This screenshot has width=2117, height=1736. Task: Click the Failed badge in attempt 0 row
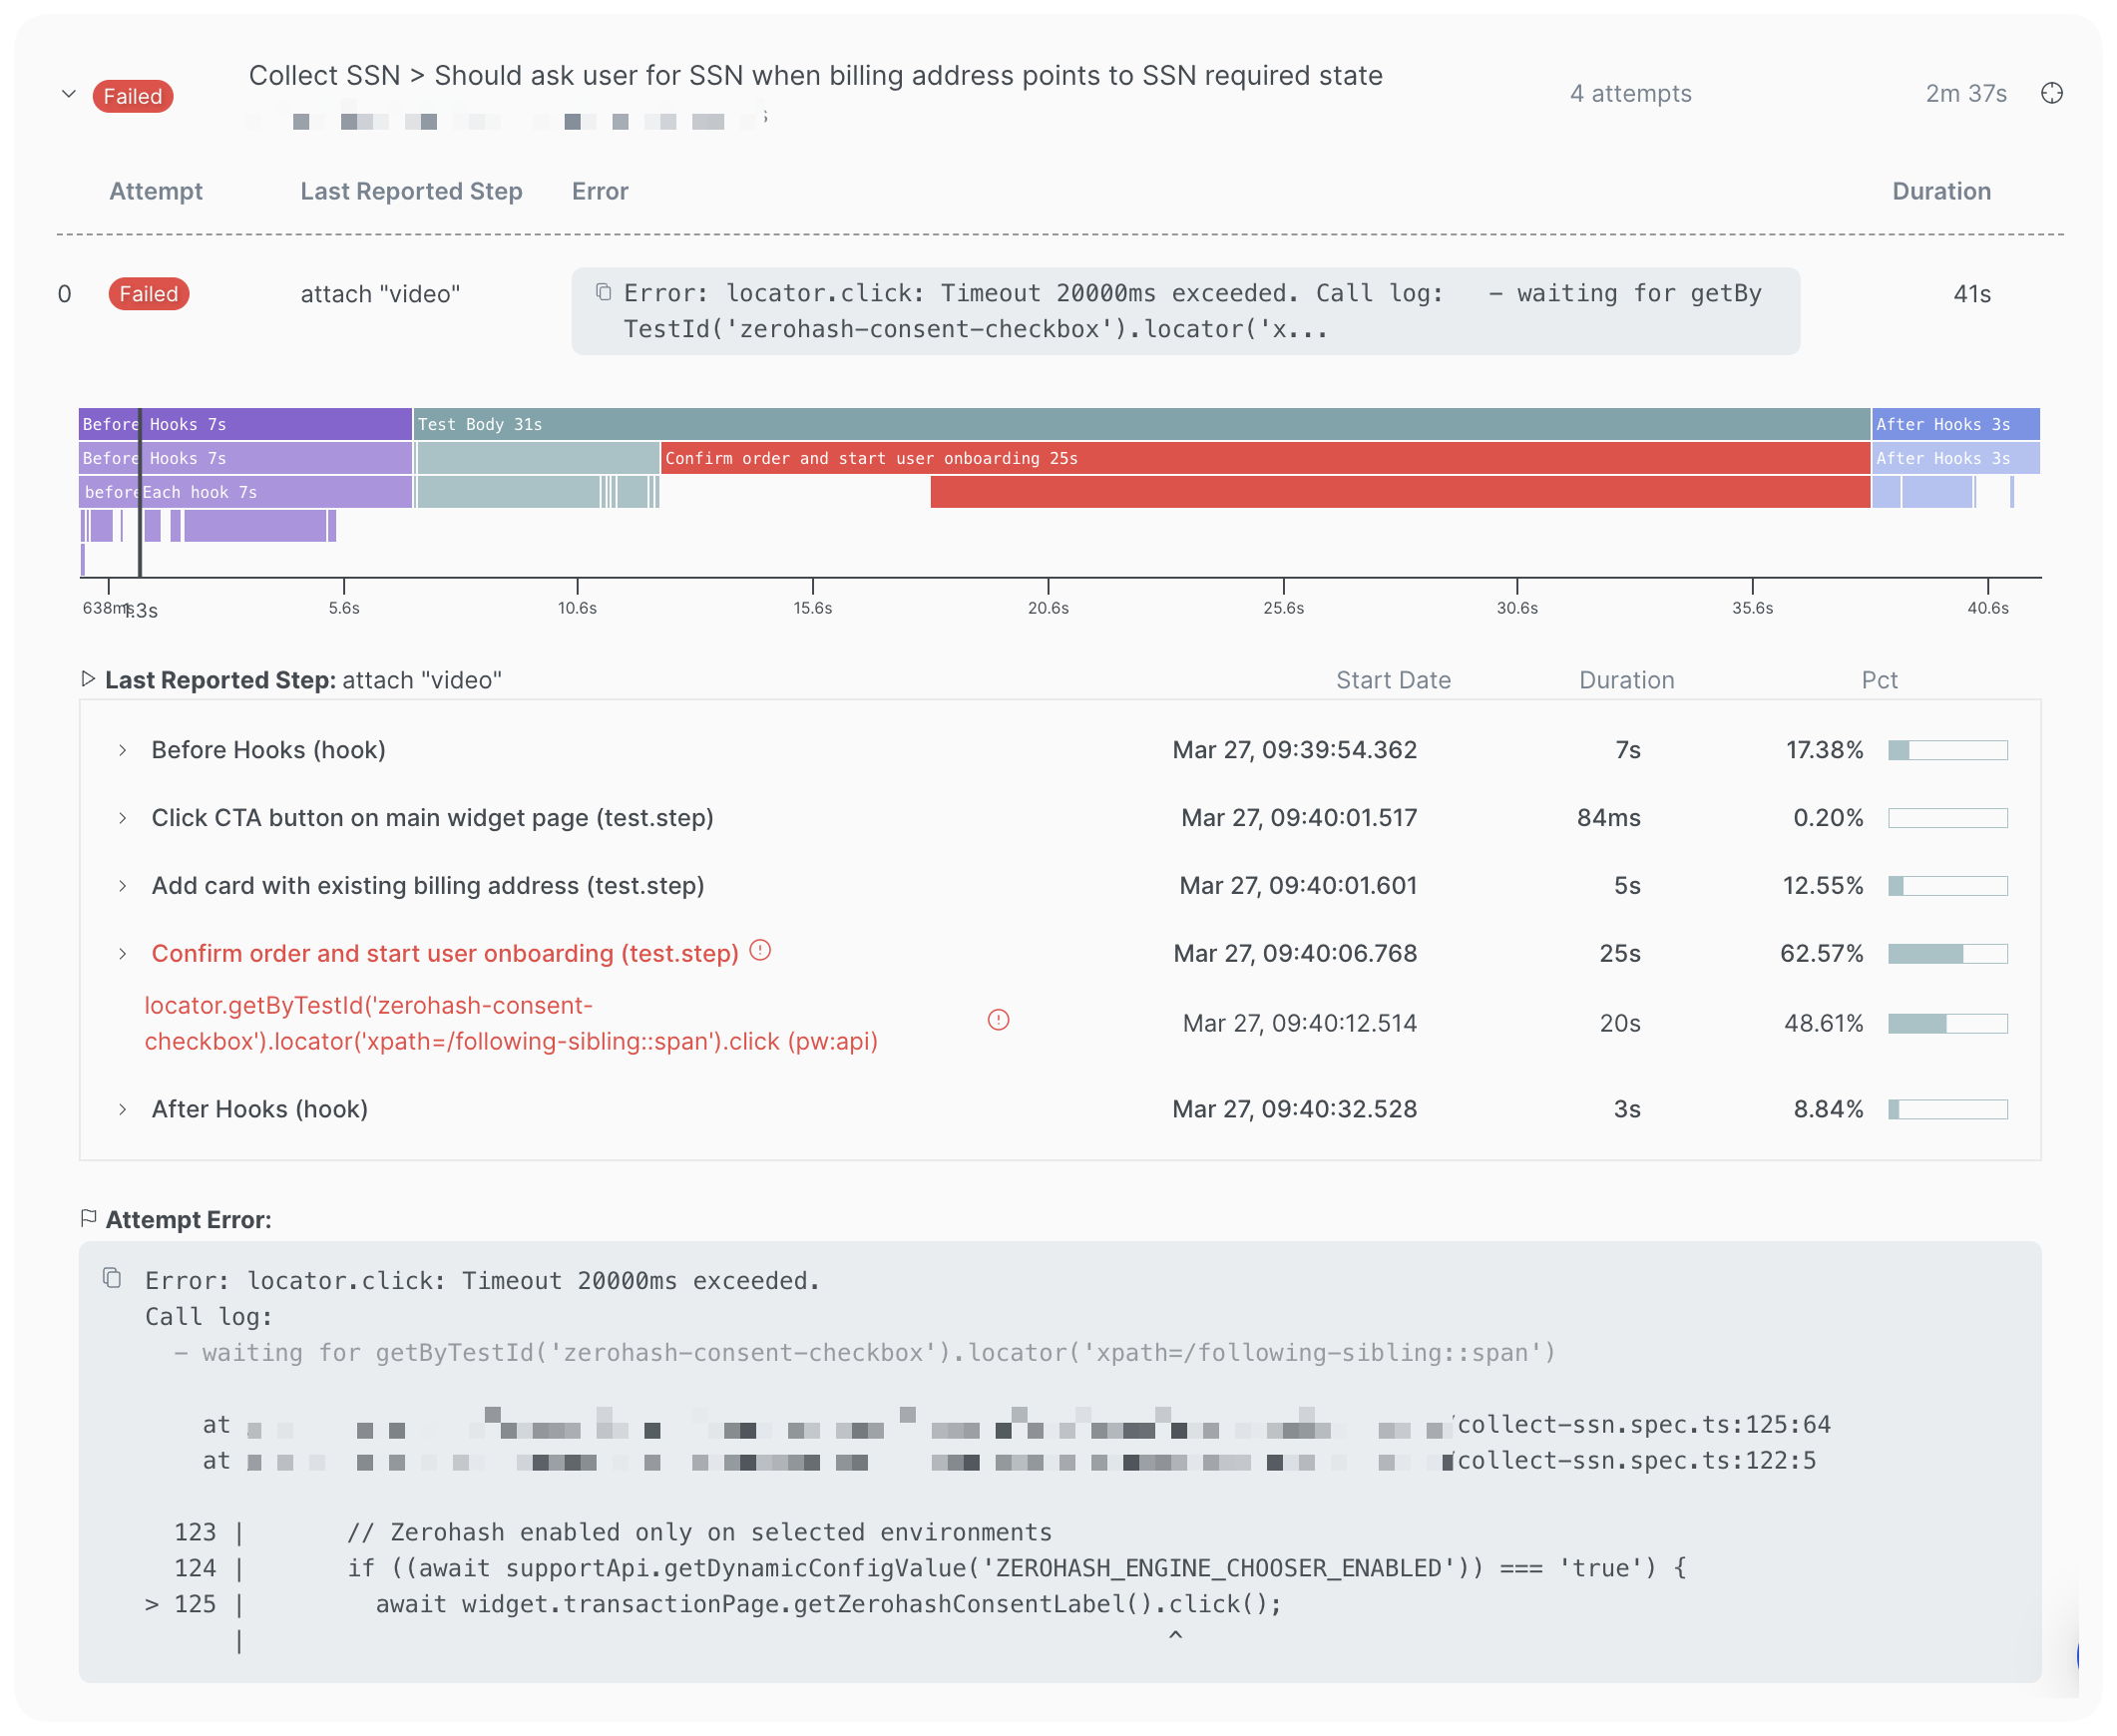click(x=148, y=294)
